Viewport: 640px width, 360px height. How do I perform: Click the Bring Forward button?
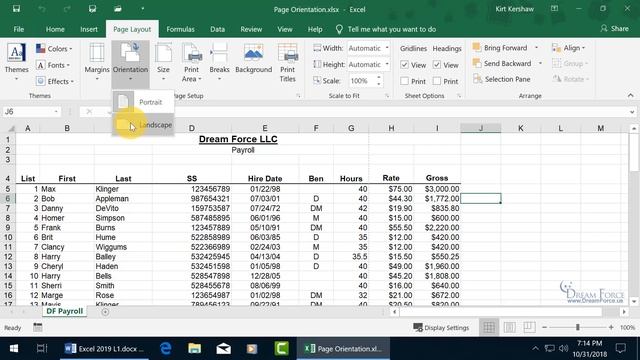click(x=501, y=48)
